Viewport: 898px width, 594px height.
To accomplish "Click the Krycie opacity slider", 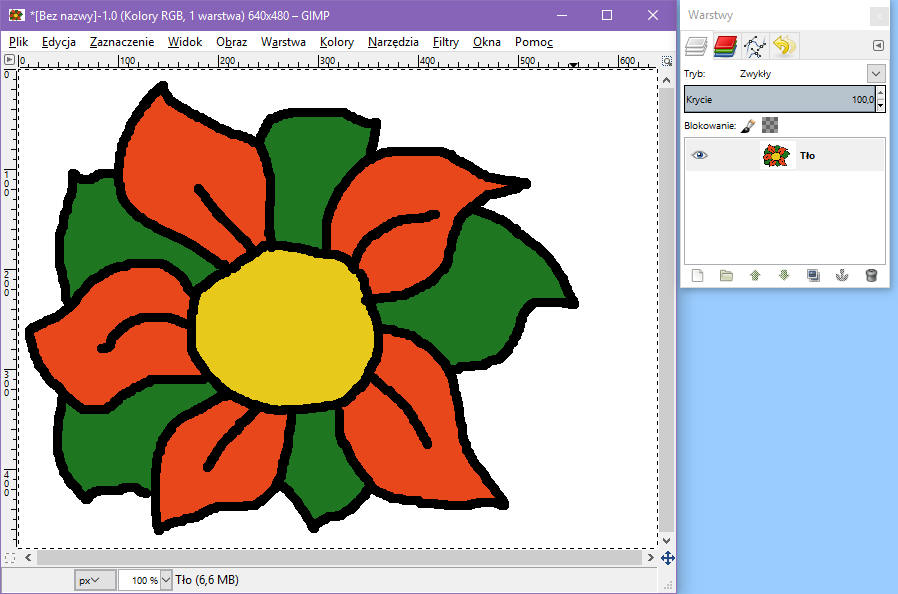I will (x=780, y=100).
